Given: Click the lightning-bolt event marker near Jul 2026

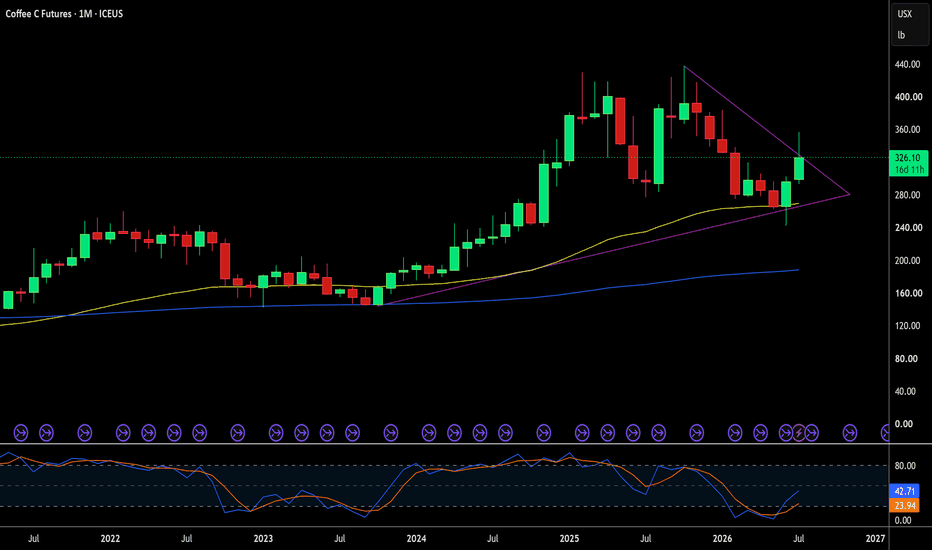Looking at the screenshot, I should click(799, 433).
